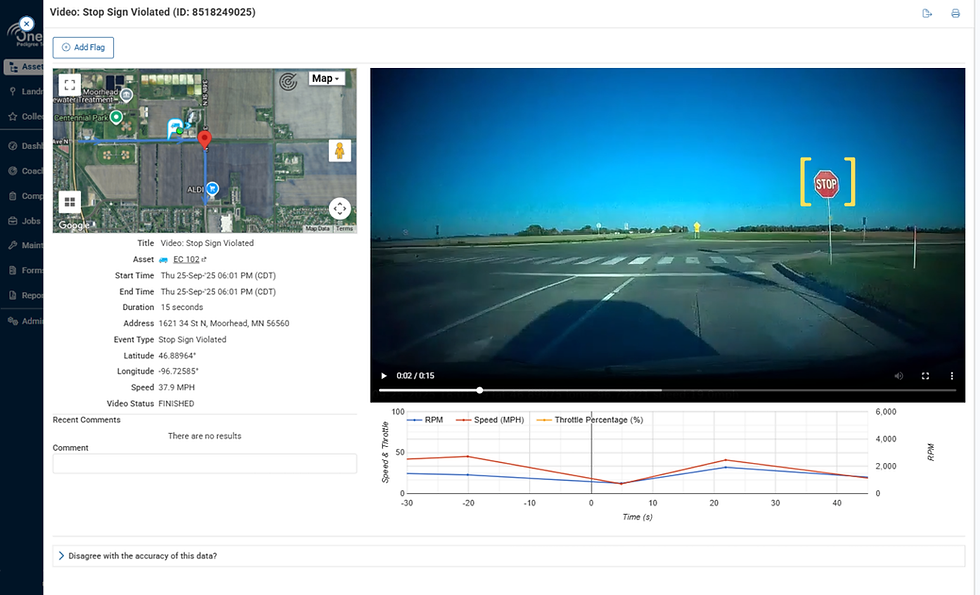This screenshot has height=595, width=980.
Task: Open the Admin menu item
Action: [20, 320]
